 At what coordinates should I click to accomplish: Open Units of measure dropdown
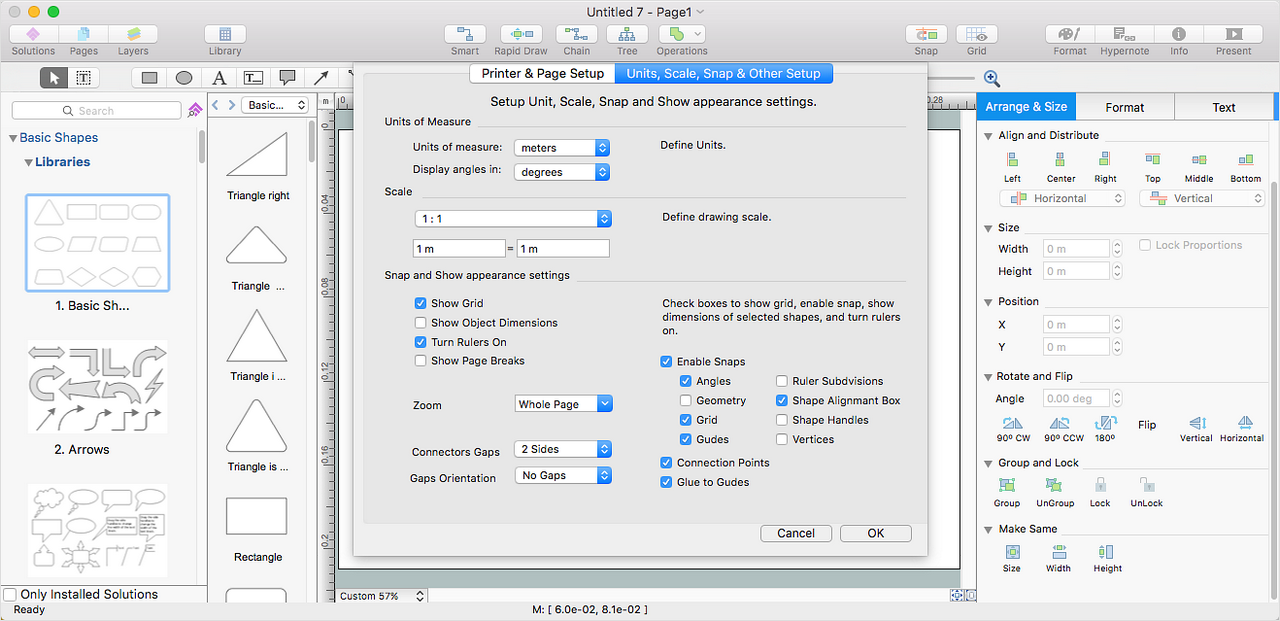pyautogui.click(x=561, y=148)
